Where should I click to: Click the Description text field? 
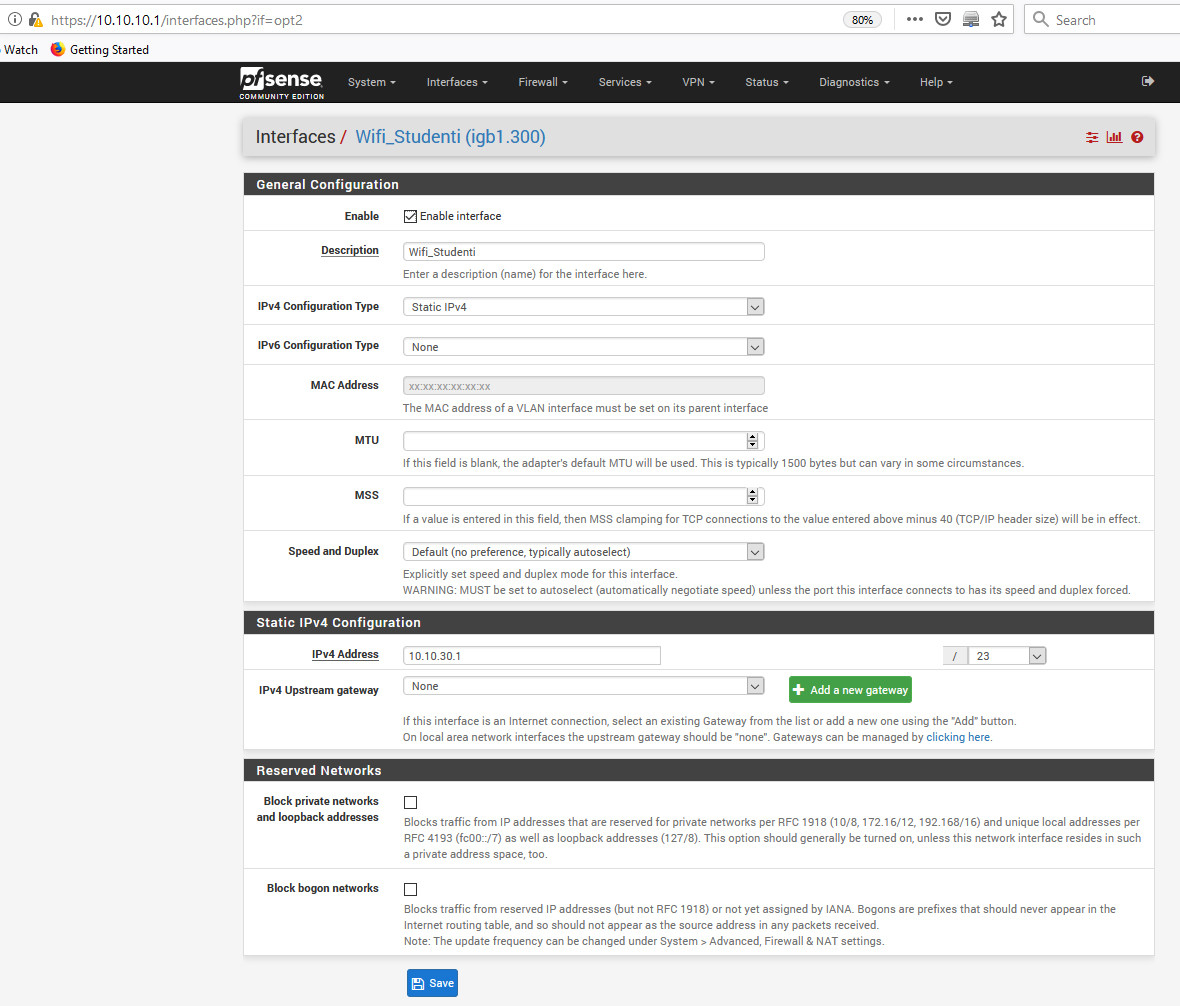[x=584, y=252]
